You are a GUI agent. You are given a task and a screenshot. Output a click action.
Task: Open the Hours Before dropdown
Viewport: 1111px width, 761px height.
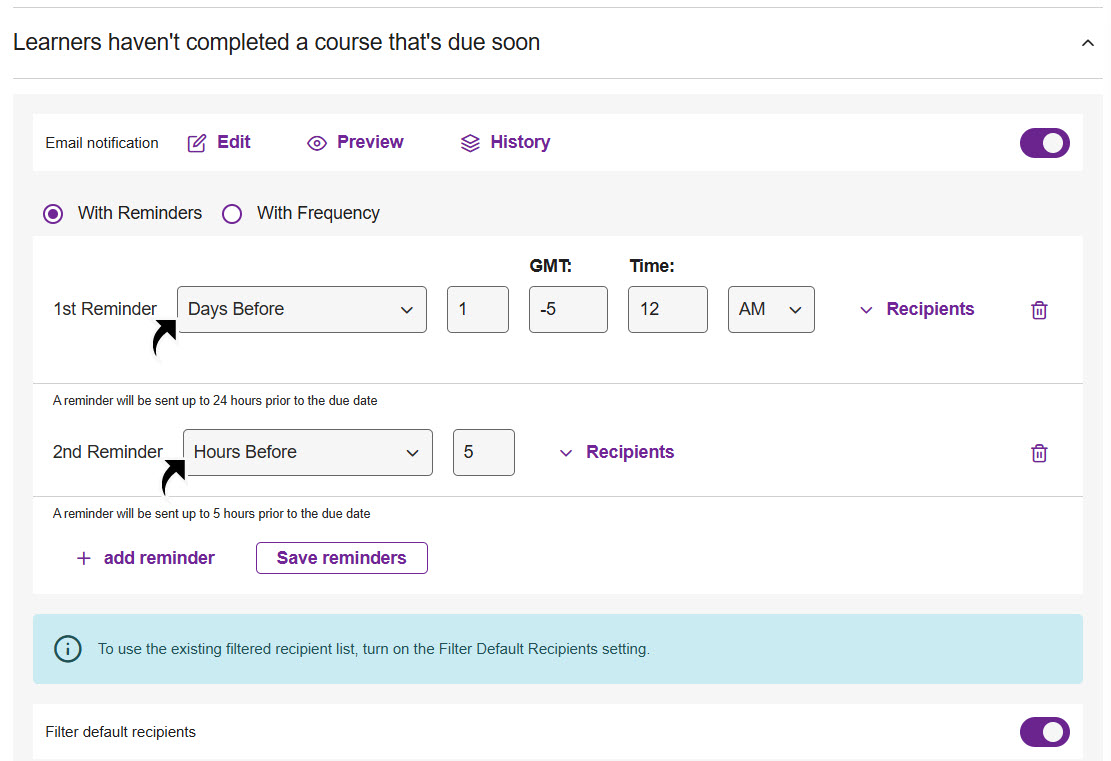pyautogui.click(x=307, y=452)
